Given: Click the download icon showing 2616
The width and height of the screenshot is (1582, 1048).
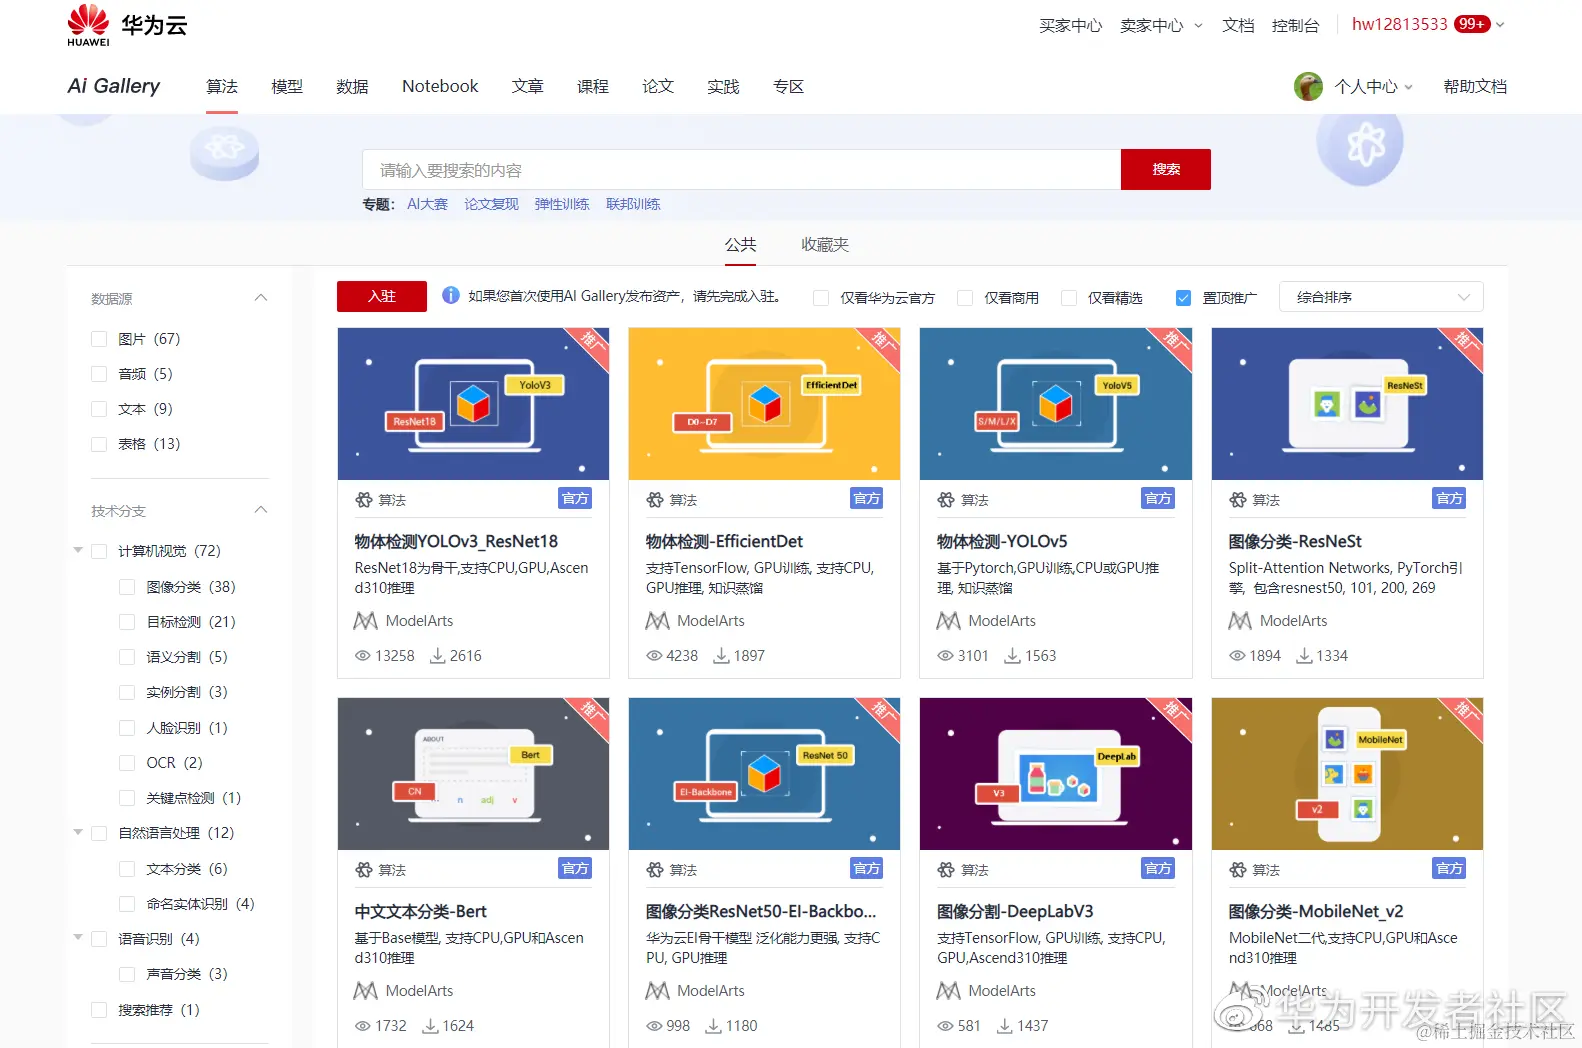Looking at the screenshot, I should coord(437,656).
